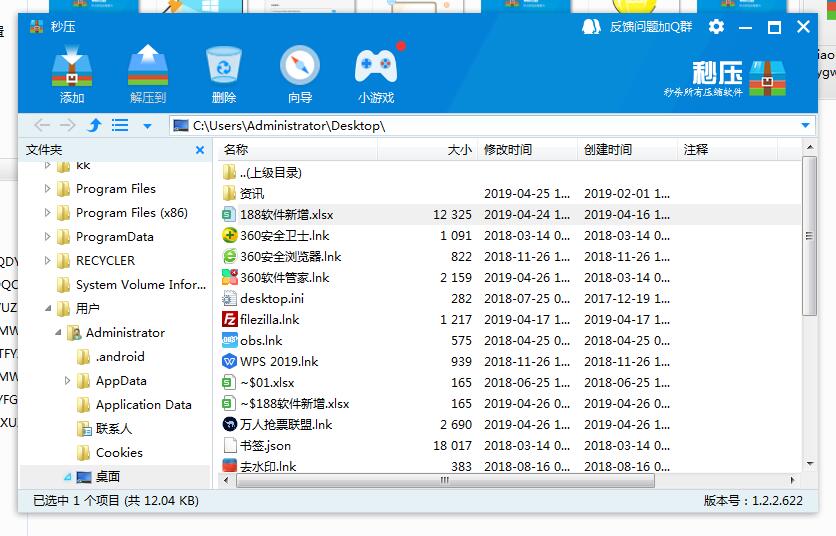Image resolution: width=836 pixels, height=536 pixels.
Task: Select WPS 2019.lnk shortcut icon
Action: 229,362
